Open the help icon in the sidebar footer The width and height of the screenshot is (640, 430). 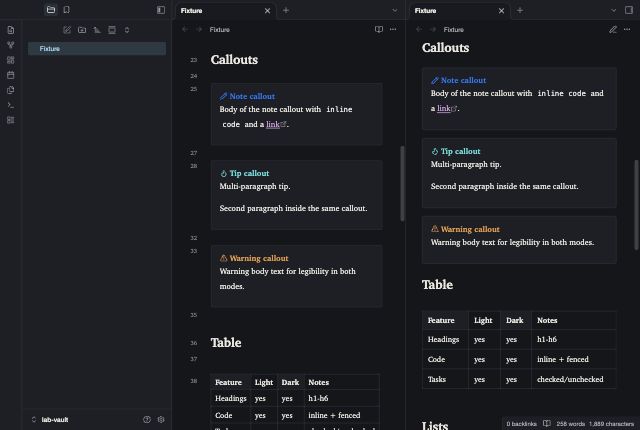click(x=147, y=419)
